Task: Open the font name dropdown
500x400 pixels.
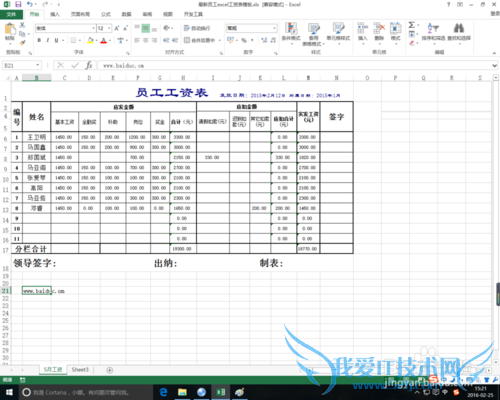Action: click(x=93, y=28)
